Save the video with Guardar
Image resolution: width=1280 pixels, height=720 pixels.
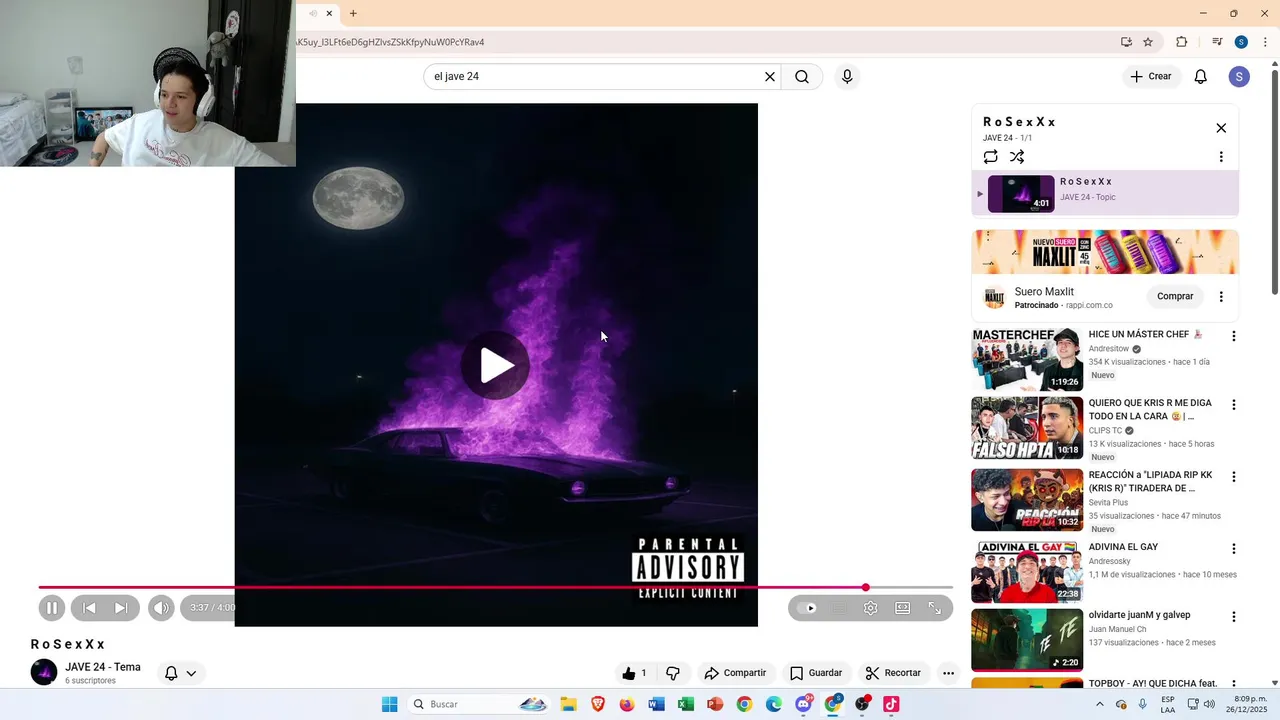pyautogui.click(x=816, y=673)
